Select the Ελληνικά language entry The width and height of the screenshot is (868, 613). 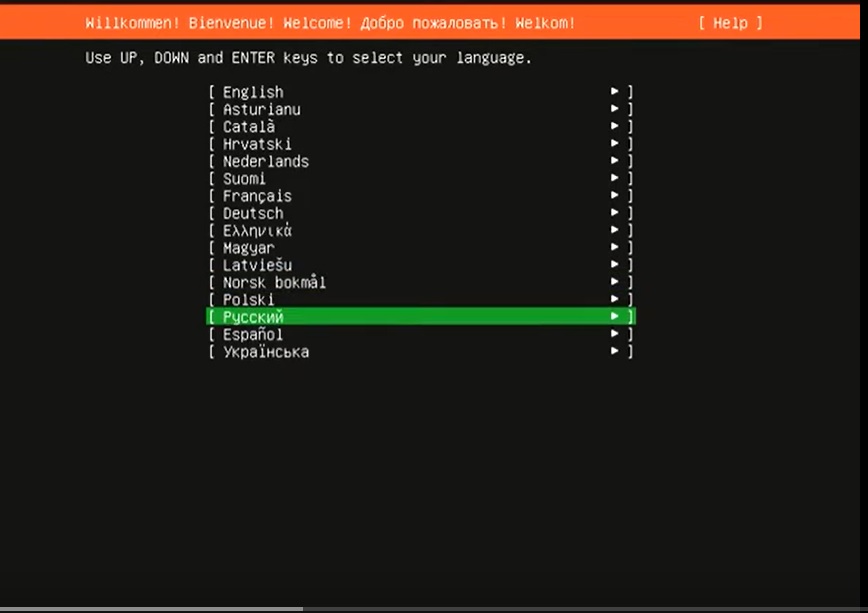click(x=421, y=230)
